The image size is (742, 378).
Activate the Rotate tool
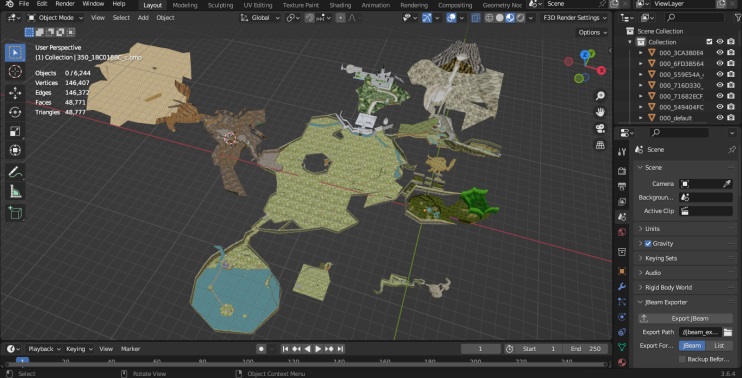[x=15, y=113]
